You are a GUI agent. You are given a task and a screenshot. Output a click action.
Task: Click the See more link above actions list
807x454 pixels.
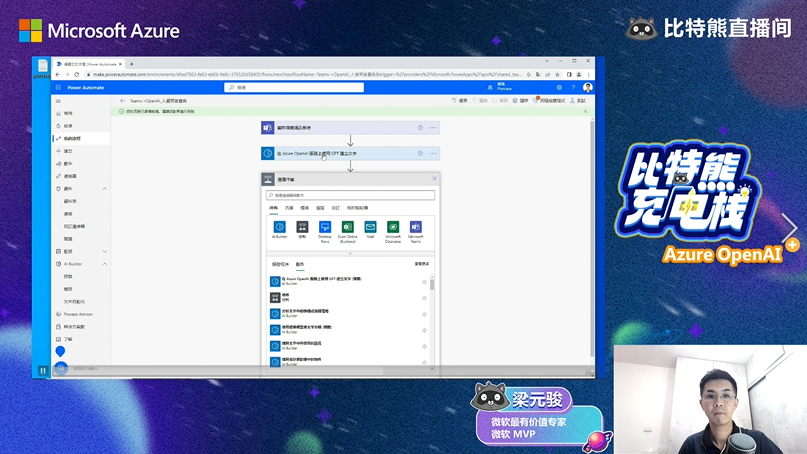coord(422,264)
